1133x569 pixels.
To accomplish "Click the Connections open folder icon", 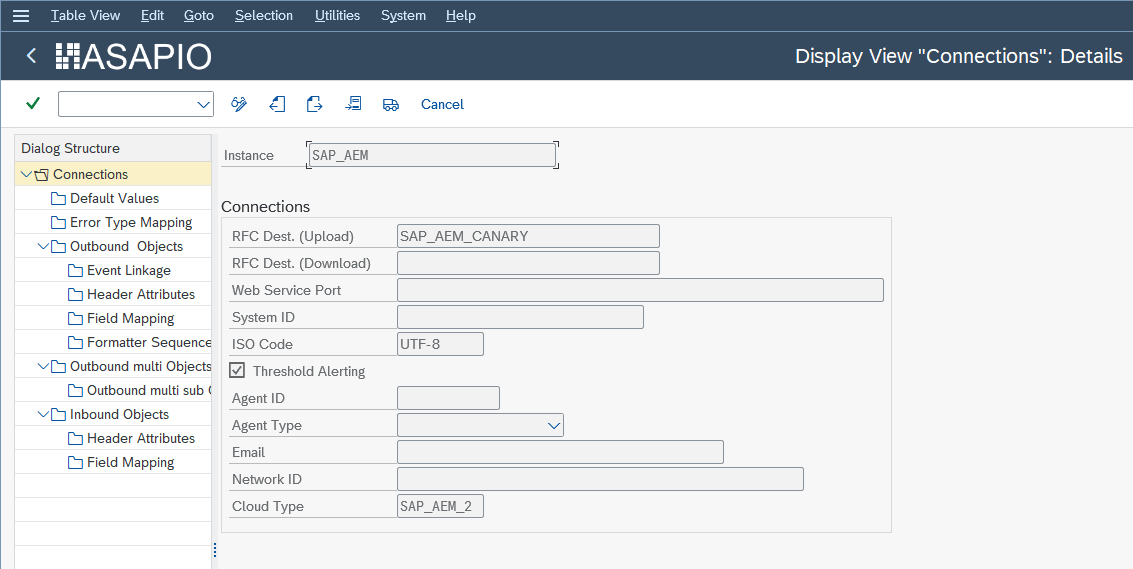I will [42, 174].
